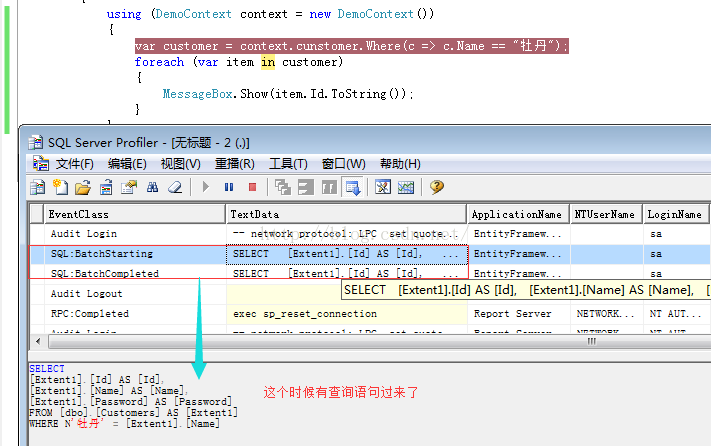711x446 pixels.
Task: Open the 重播(R) menu
Action: point(234,164)
